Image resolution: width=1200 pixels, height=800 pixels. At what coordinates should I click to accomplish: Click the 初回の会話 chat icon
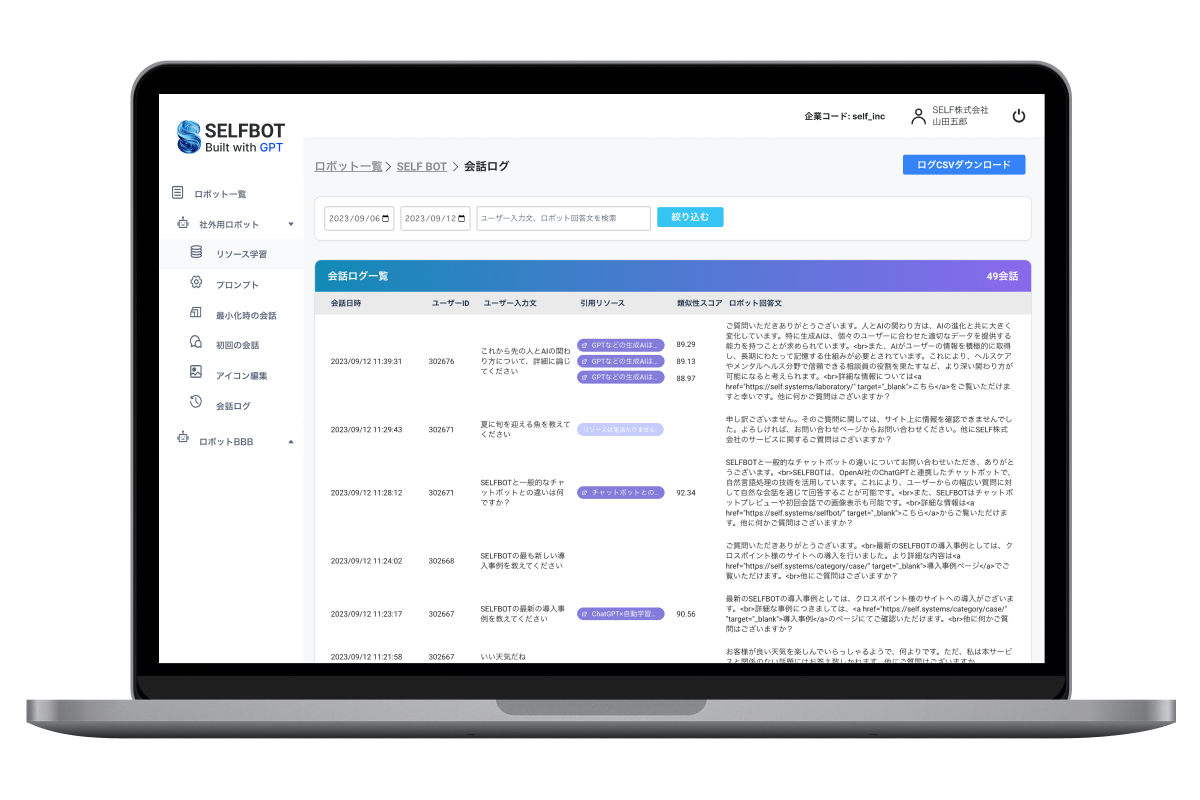(x=196, y=343)
